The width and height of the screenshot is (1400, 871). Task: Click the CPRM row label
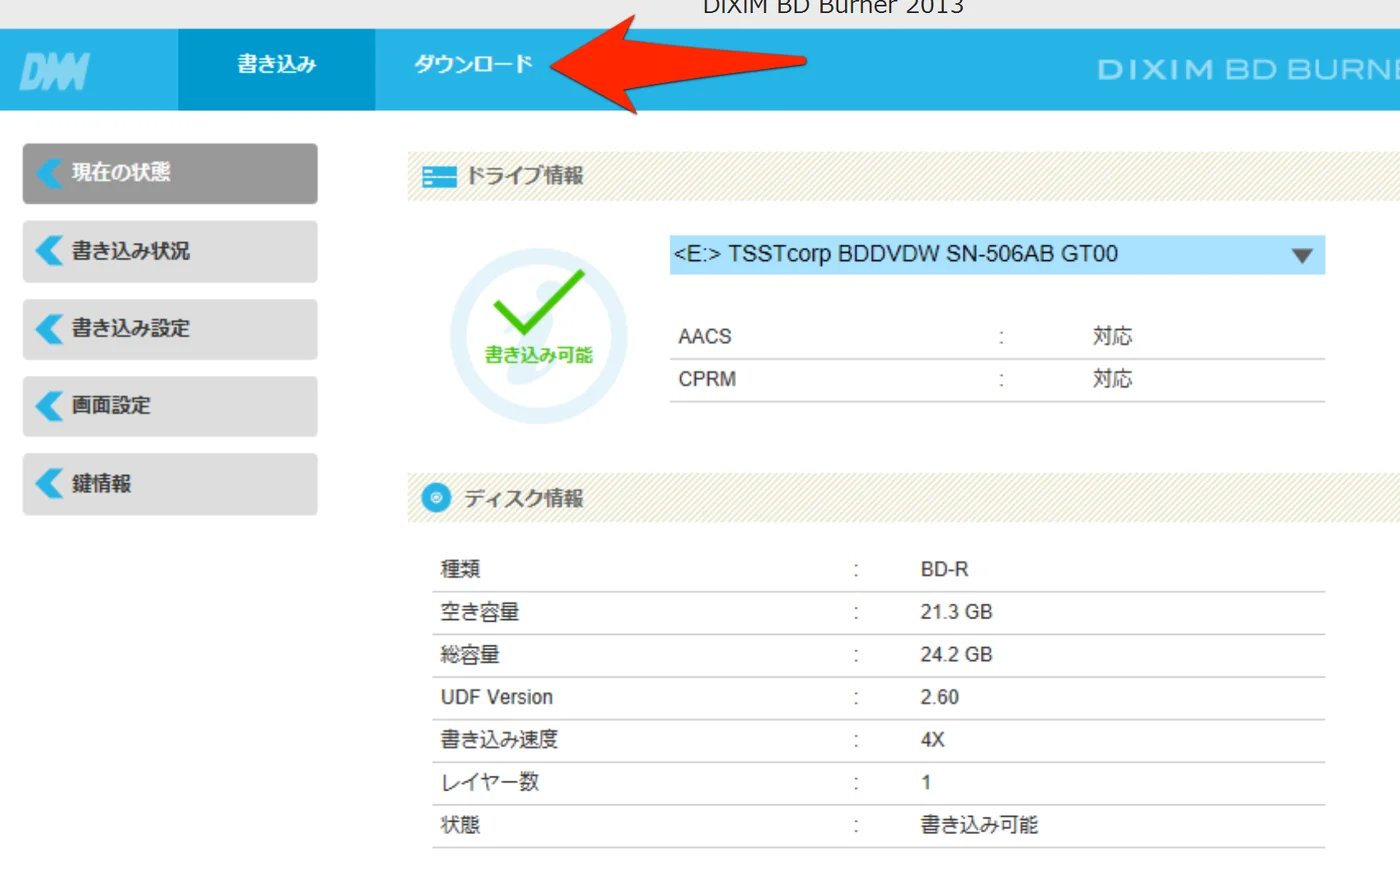(x=707, y=380)
